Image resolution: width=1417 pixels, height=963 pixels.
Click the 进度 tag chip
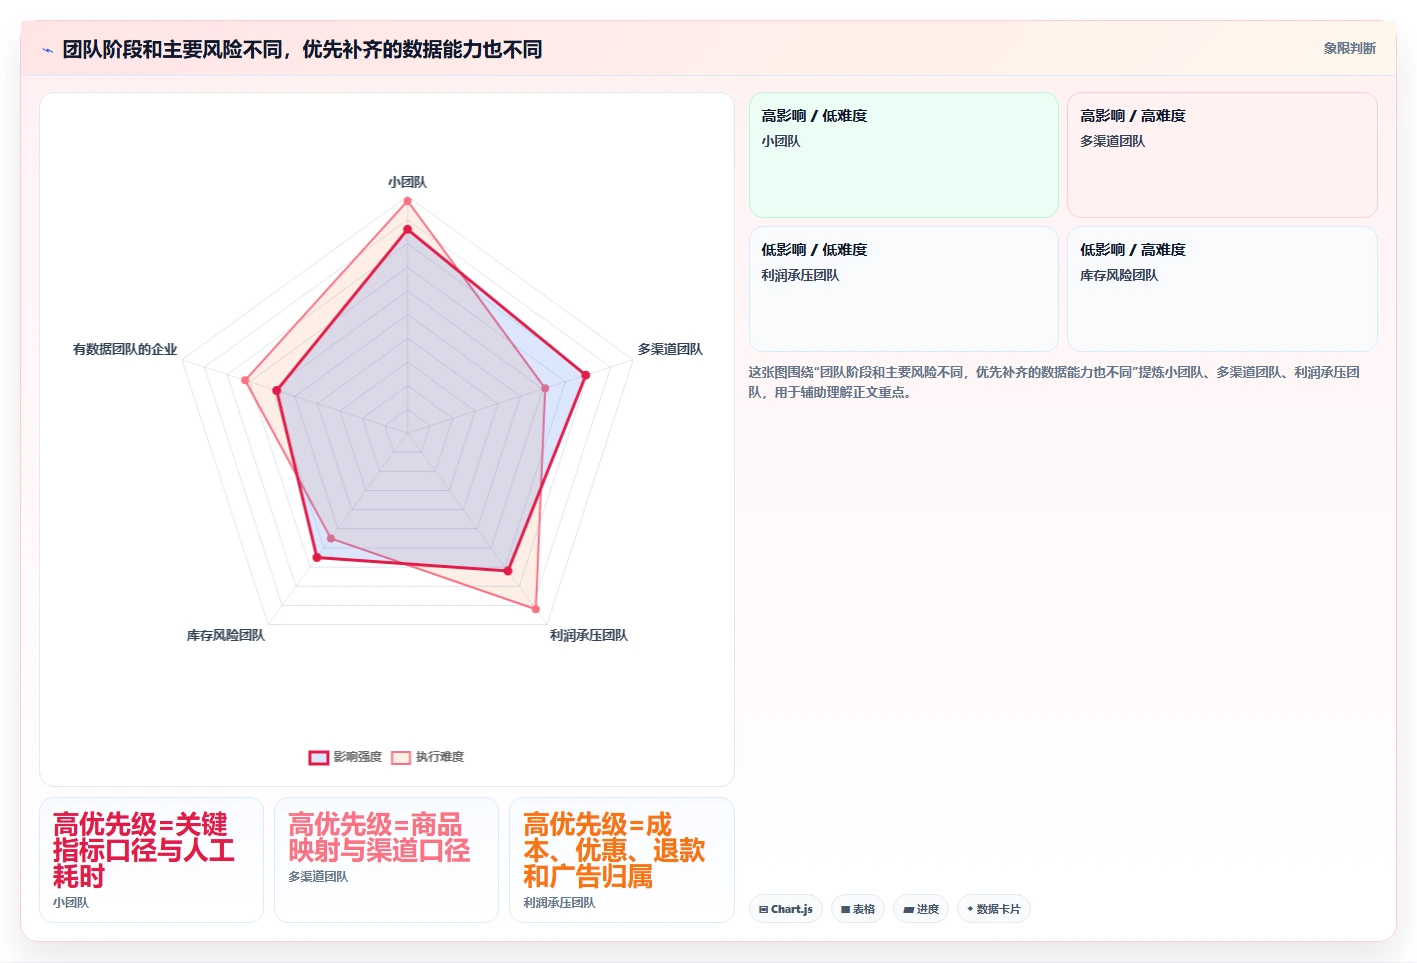tap(921, 909)
